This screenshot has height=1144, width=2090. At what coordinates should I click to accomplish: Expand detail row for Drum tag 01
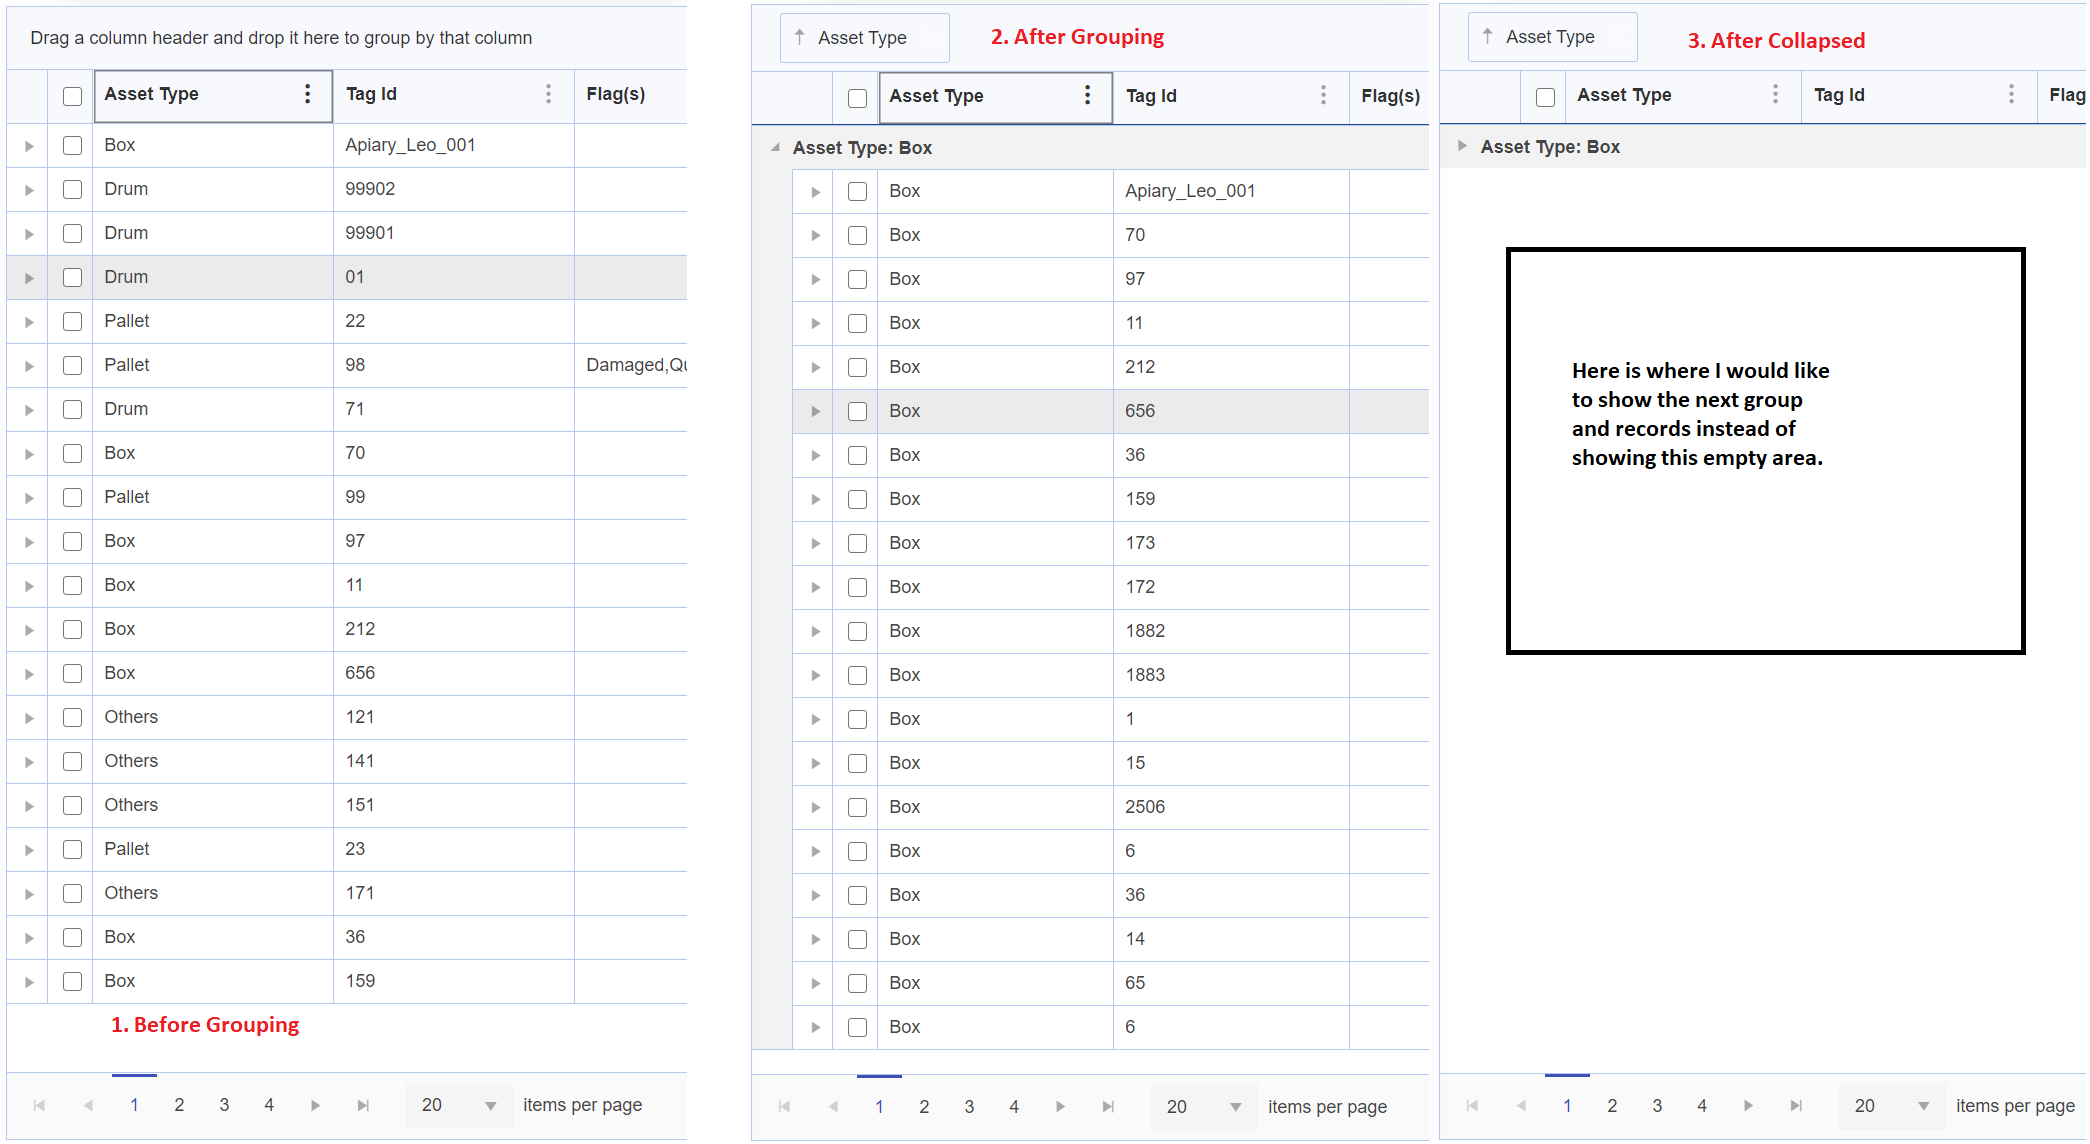tap(29, 277)
